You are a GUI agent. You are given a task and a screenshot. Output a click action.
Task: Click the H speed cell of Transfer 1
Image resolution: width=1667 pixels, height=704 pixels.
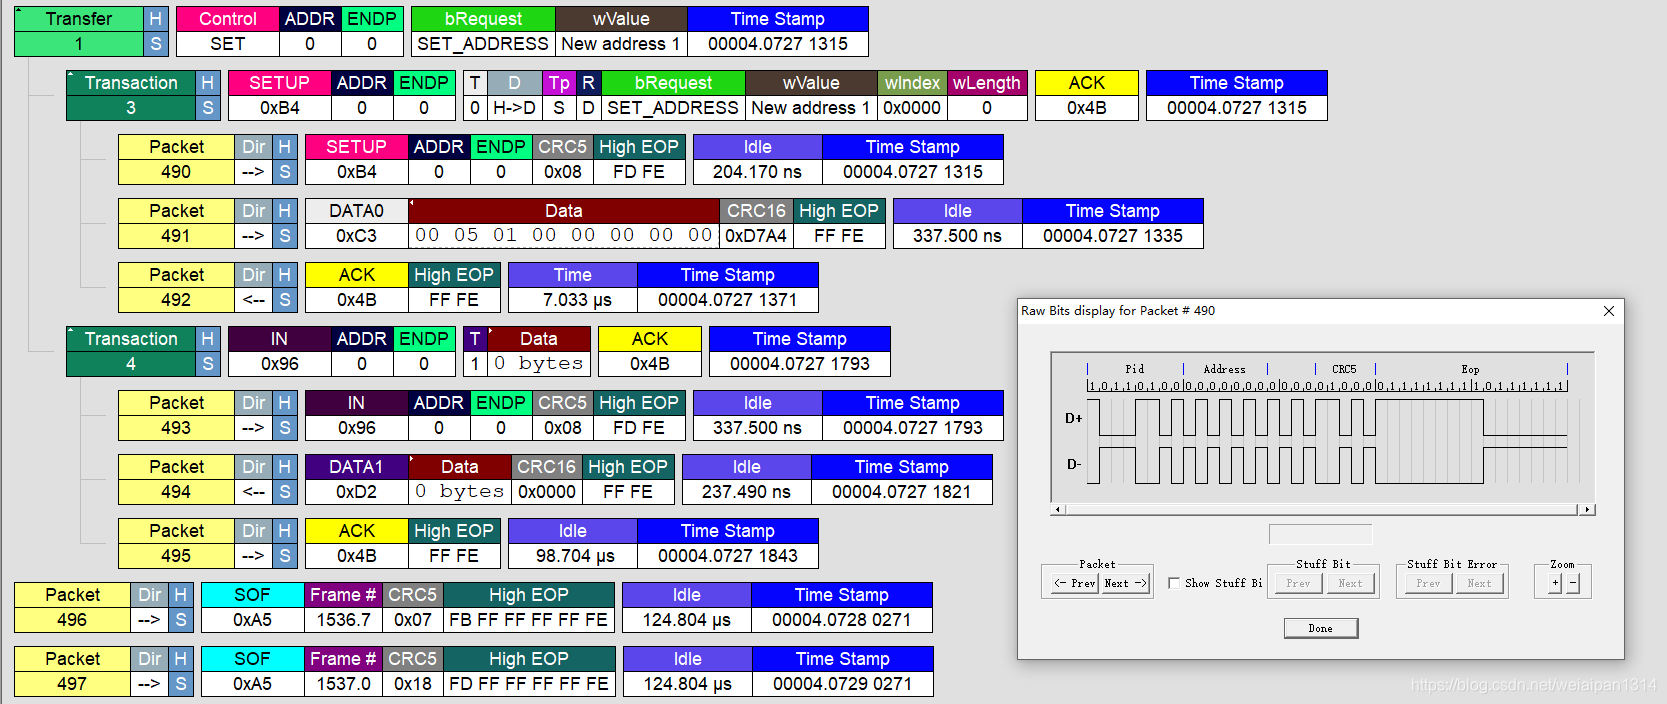(155, 19)
